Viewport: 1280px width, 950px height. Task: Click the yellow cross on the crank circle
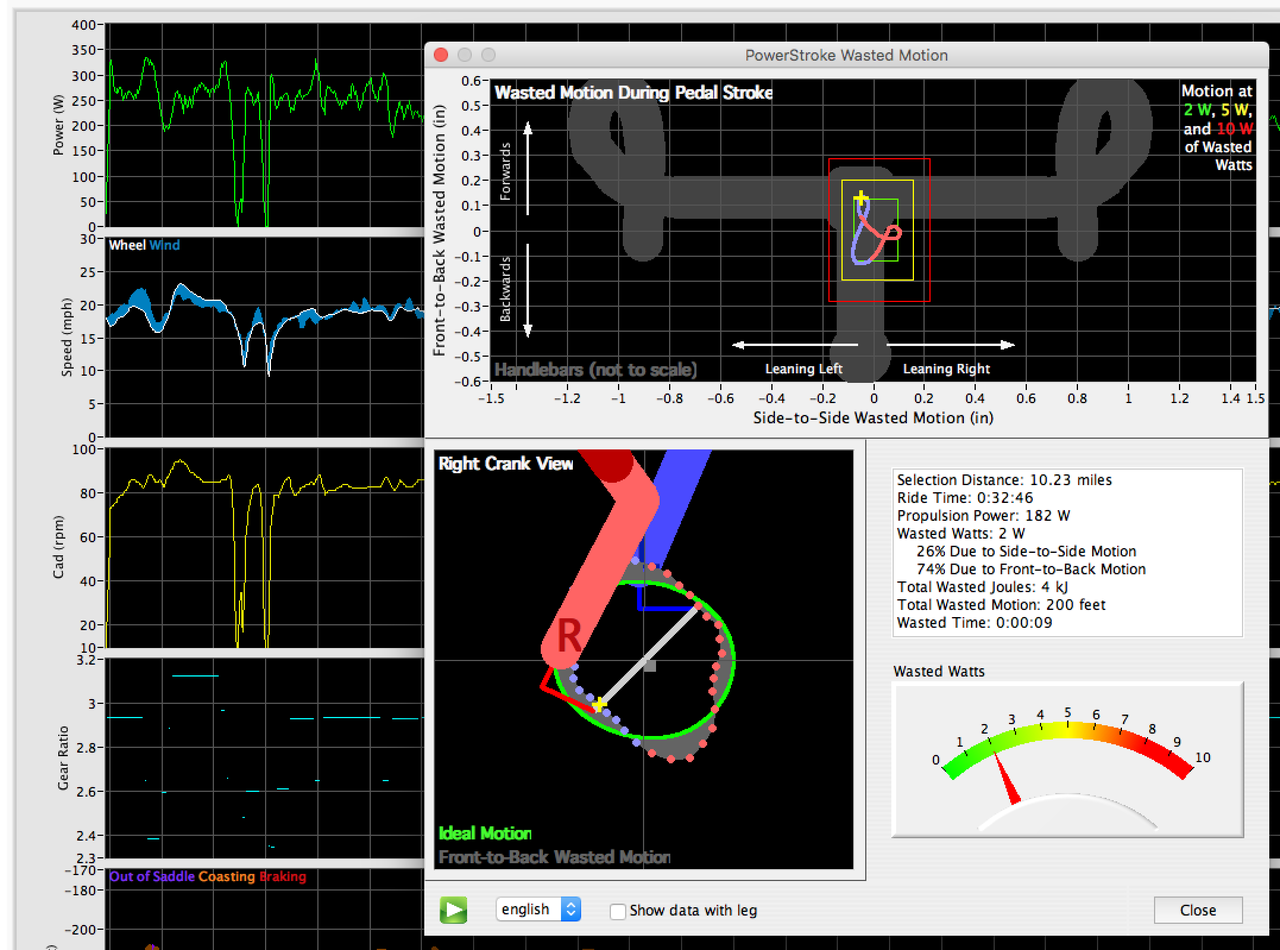tap(599, 705)
